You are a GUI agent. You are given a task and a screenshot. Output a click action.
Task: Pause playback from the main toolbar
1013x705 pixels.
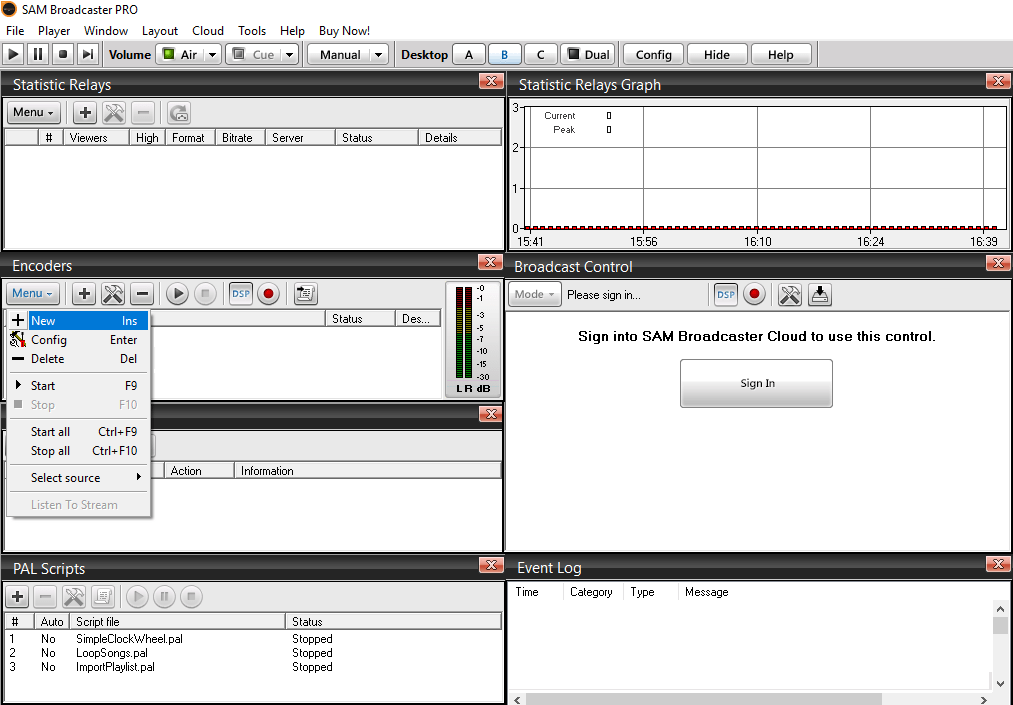pyautogui.click(x=37, y=54)
